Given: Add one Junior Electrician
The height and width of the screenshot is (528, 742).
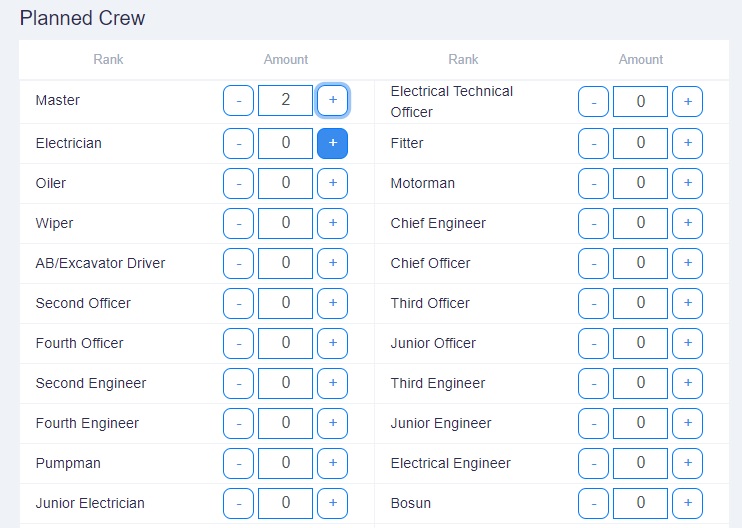Looking at the screenshot, I should tap(333, 503).
